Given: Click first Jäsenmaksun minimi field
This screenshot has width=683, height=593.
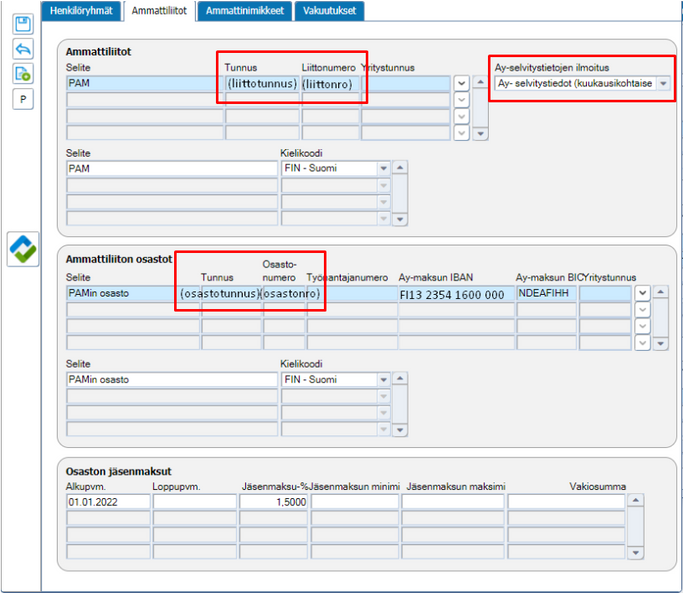Looking at the screenshot, I should tap(355, 502).
